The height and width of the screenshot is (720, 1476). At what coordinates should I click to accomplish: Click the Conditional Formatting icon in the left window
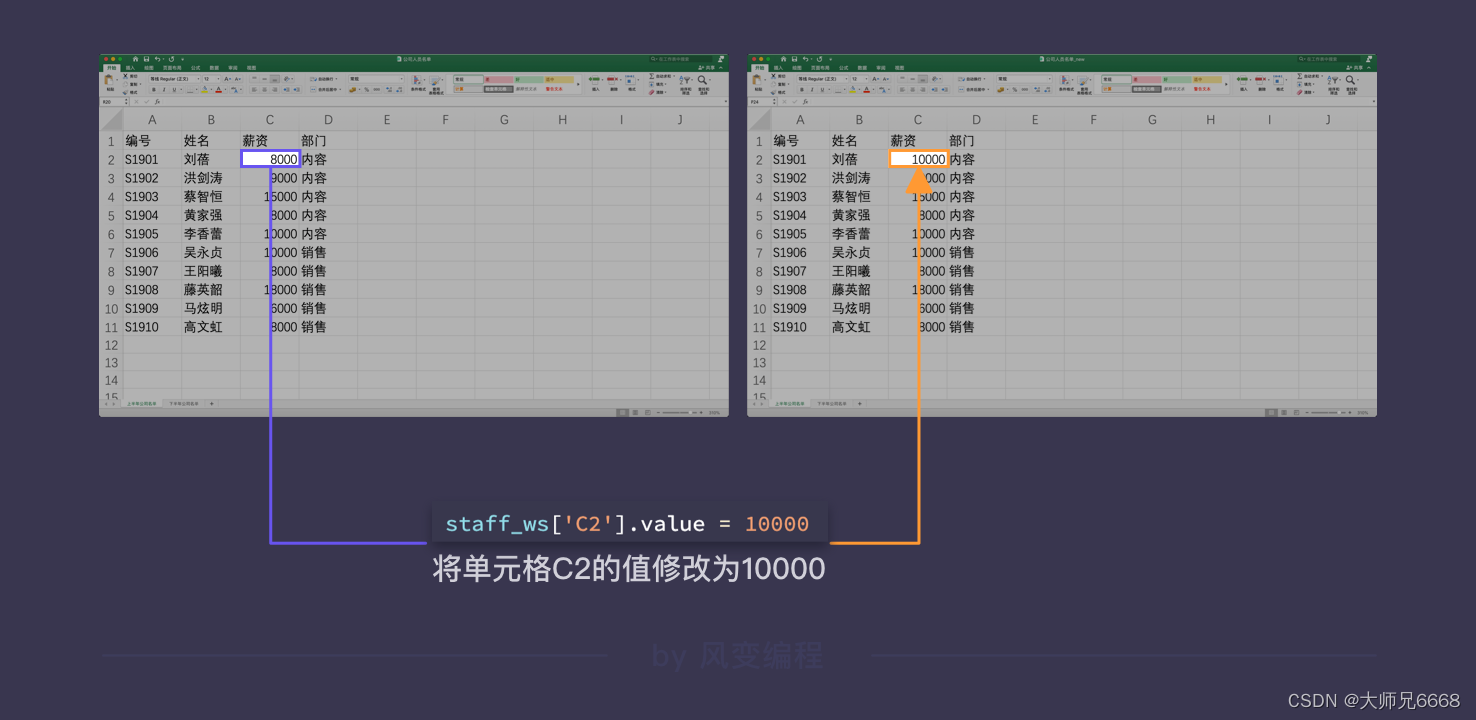coord(416,80)
